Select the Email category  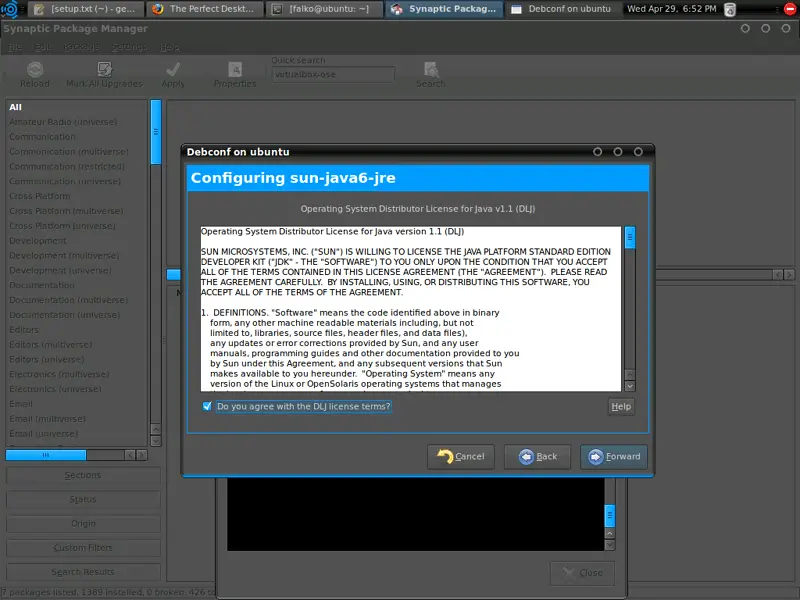[21, 404]
